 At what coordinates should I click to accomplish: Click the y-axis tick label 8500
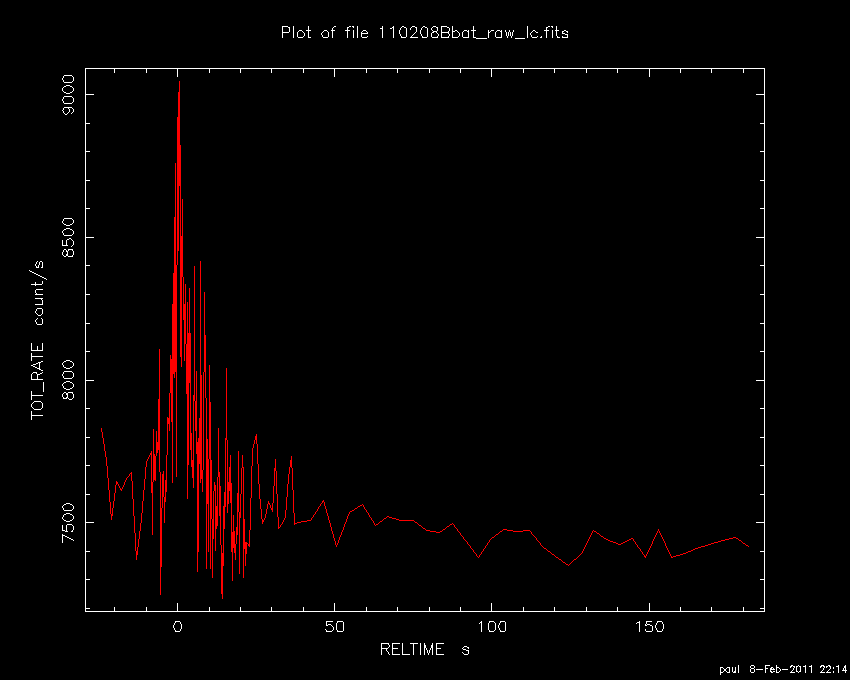[69, 238]
